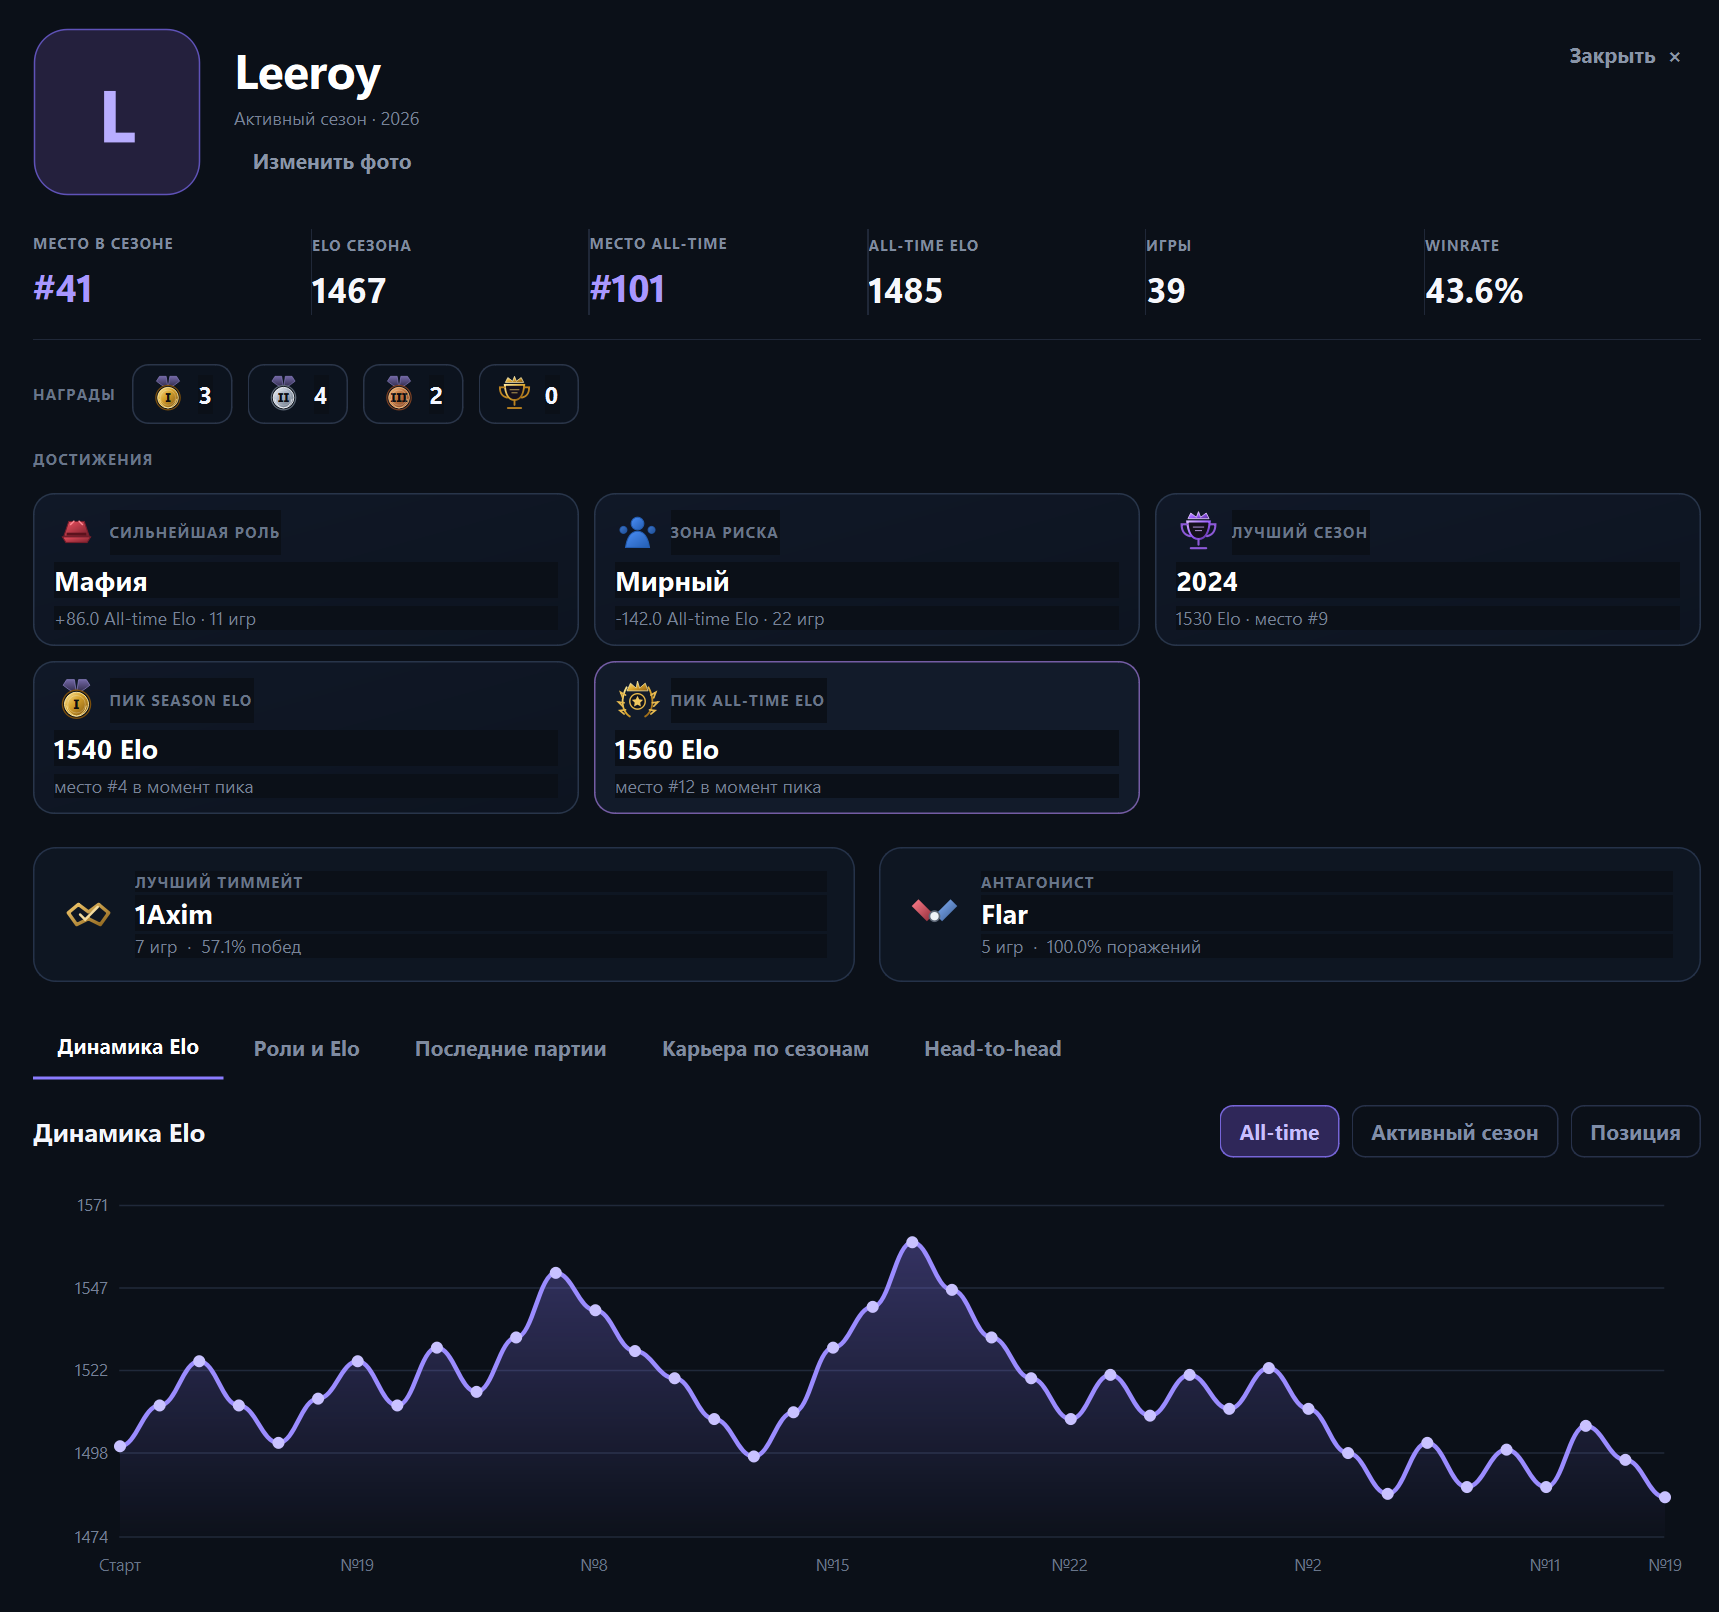The image size is (1719, 1612).
Task: Click season Elo value 1467
Action: point(348,291)
